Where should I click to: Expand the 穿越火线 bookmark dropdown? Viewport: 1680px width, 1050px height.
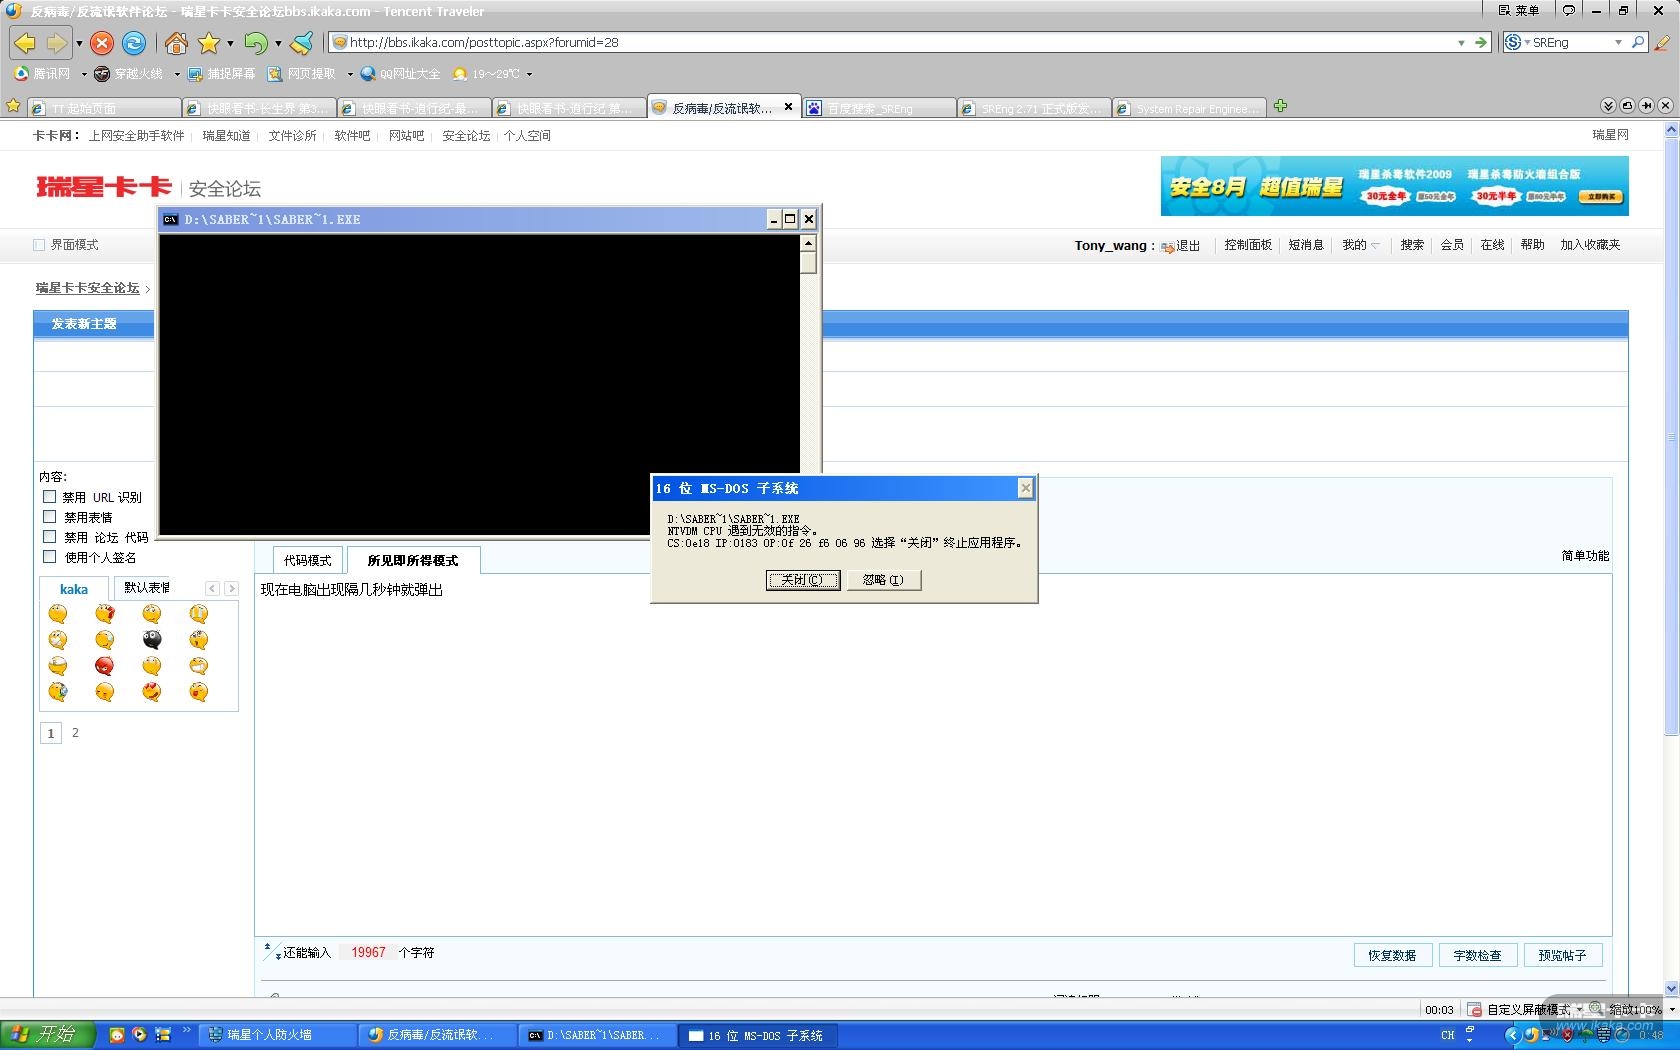pos(177,74)
